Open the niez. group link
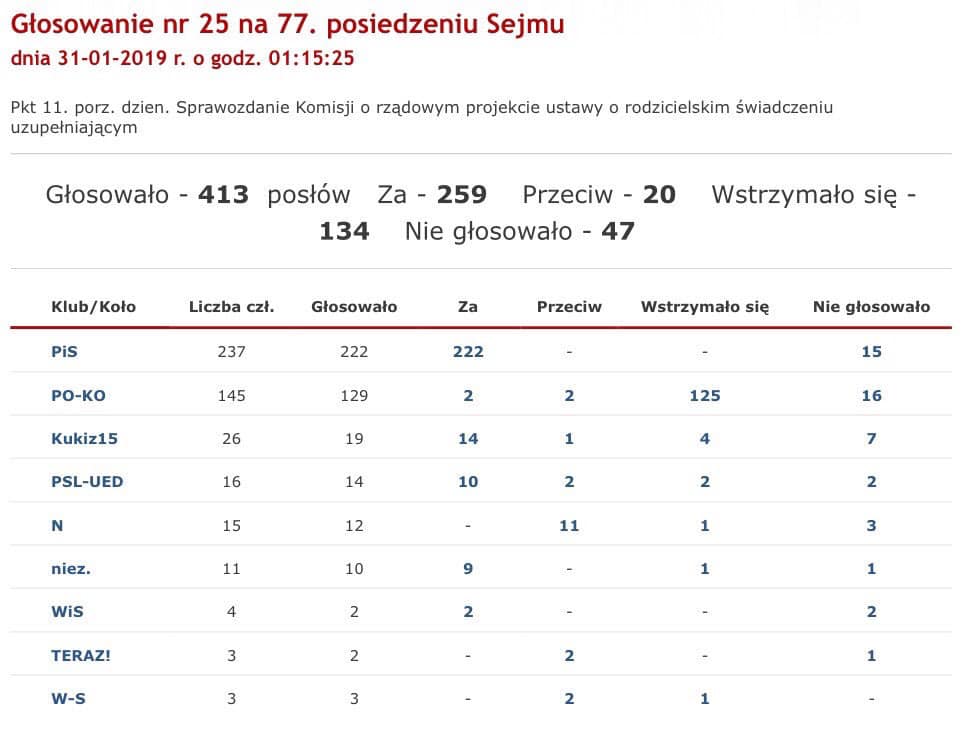Viewport: 966px width, 735px height. 71,568
